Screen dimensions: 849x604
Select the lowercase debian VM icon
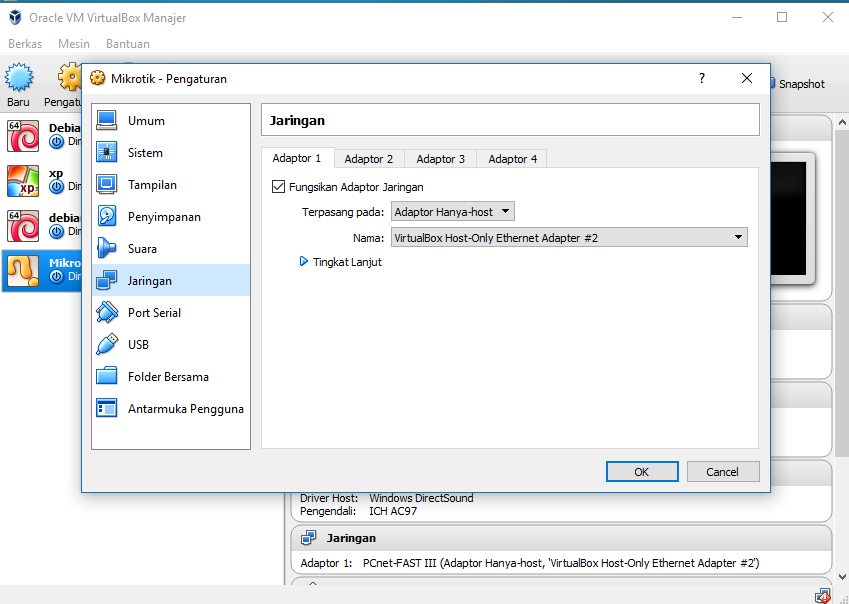pos(23,226)
